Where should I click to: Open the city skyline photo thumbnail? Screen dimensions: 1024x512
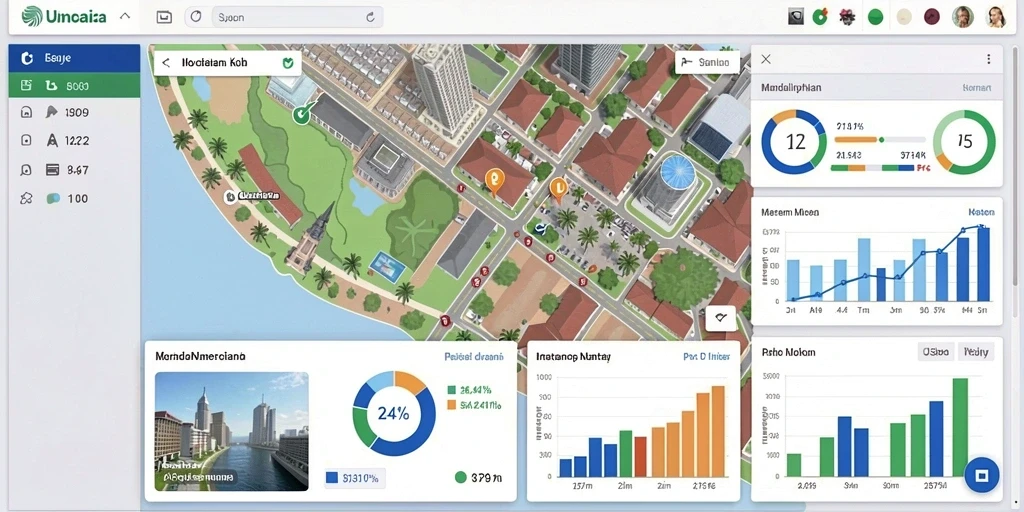232,432
